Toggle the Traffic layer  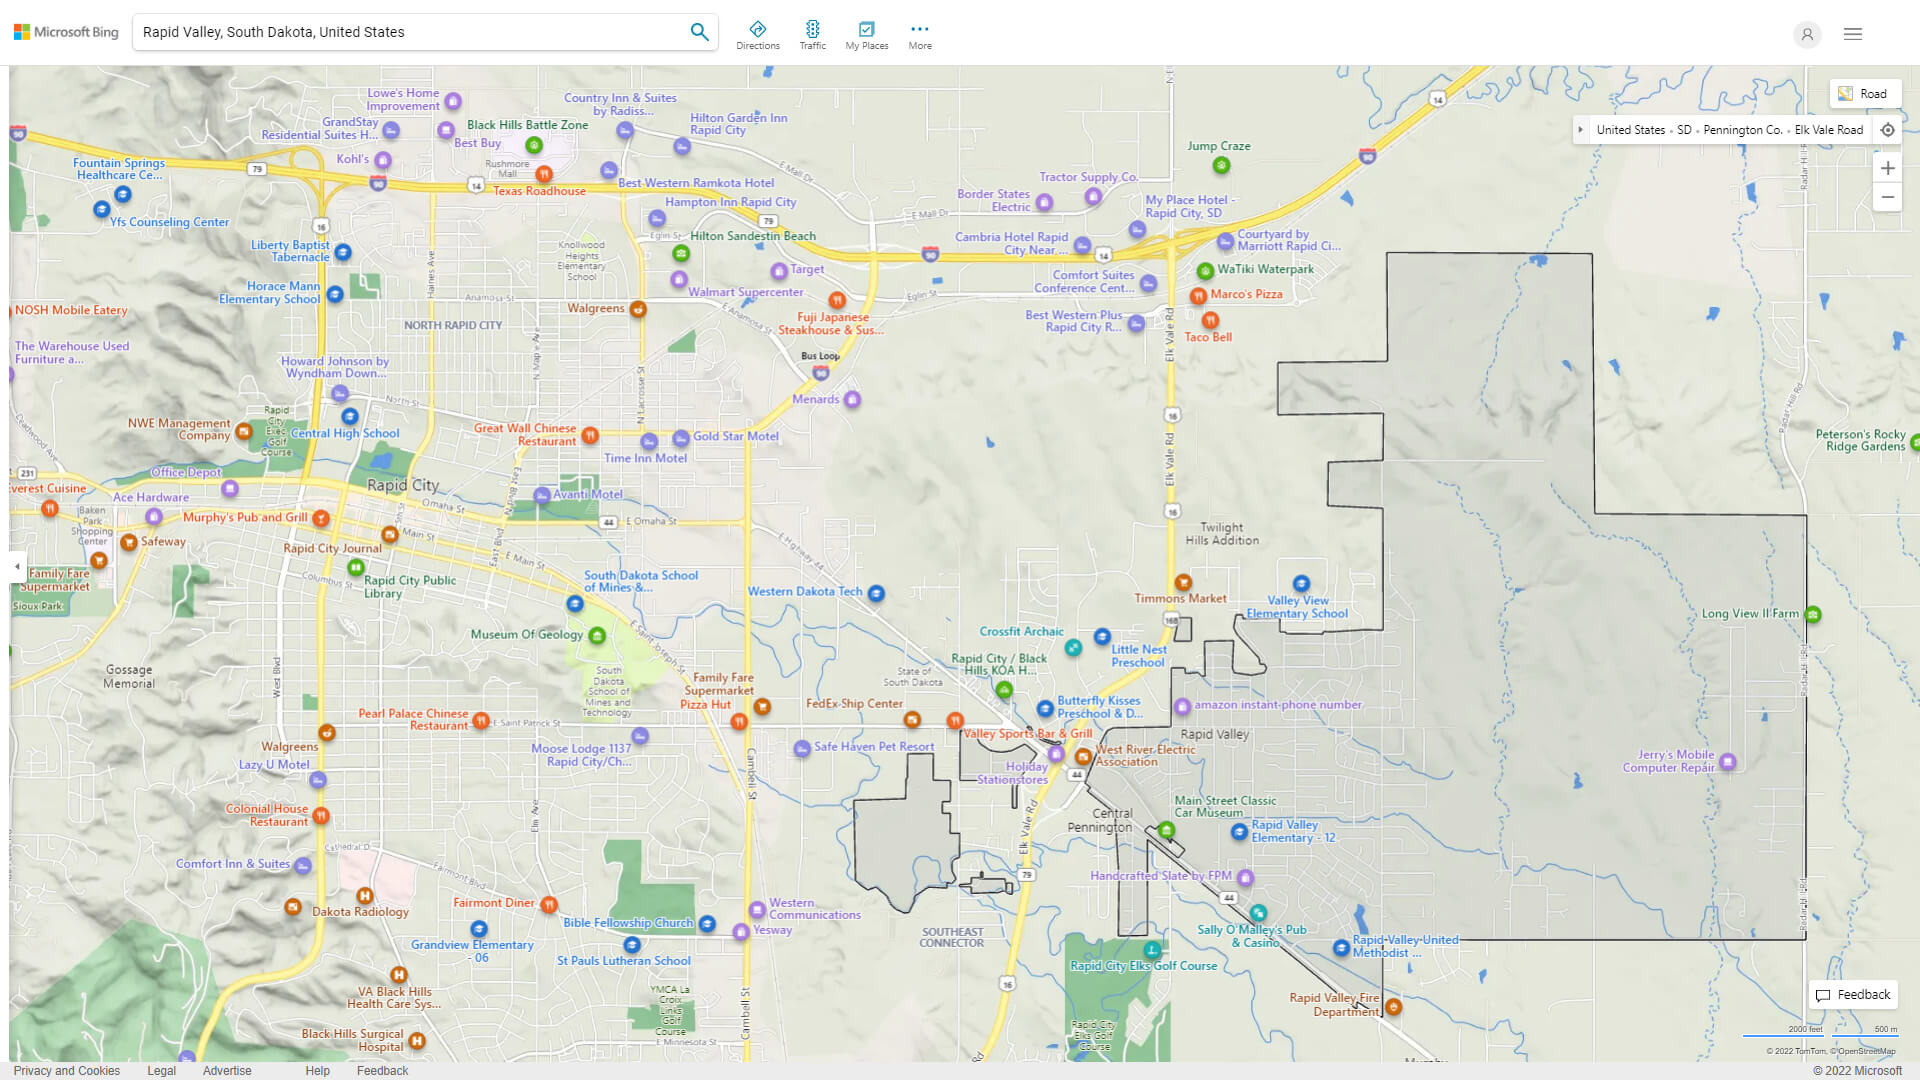coord(812,35)
